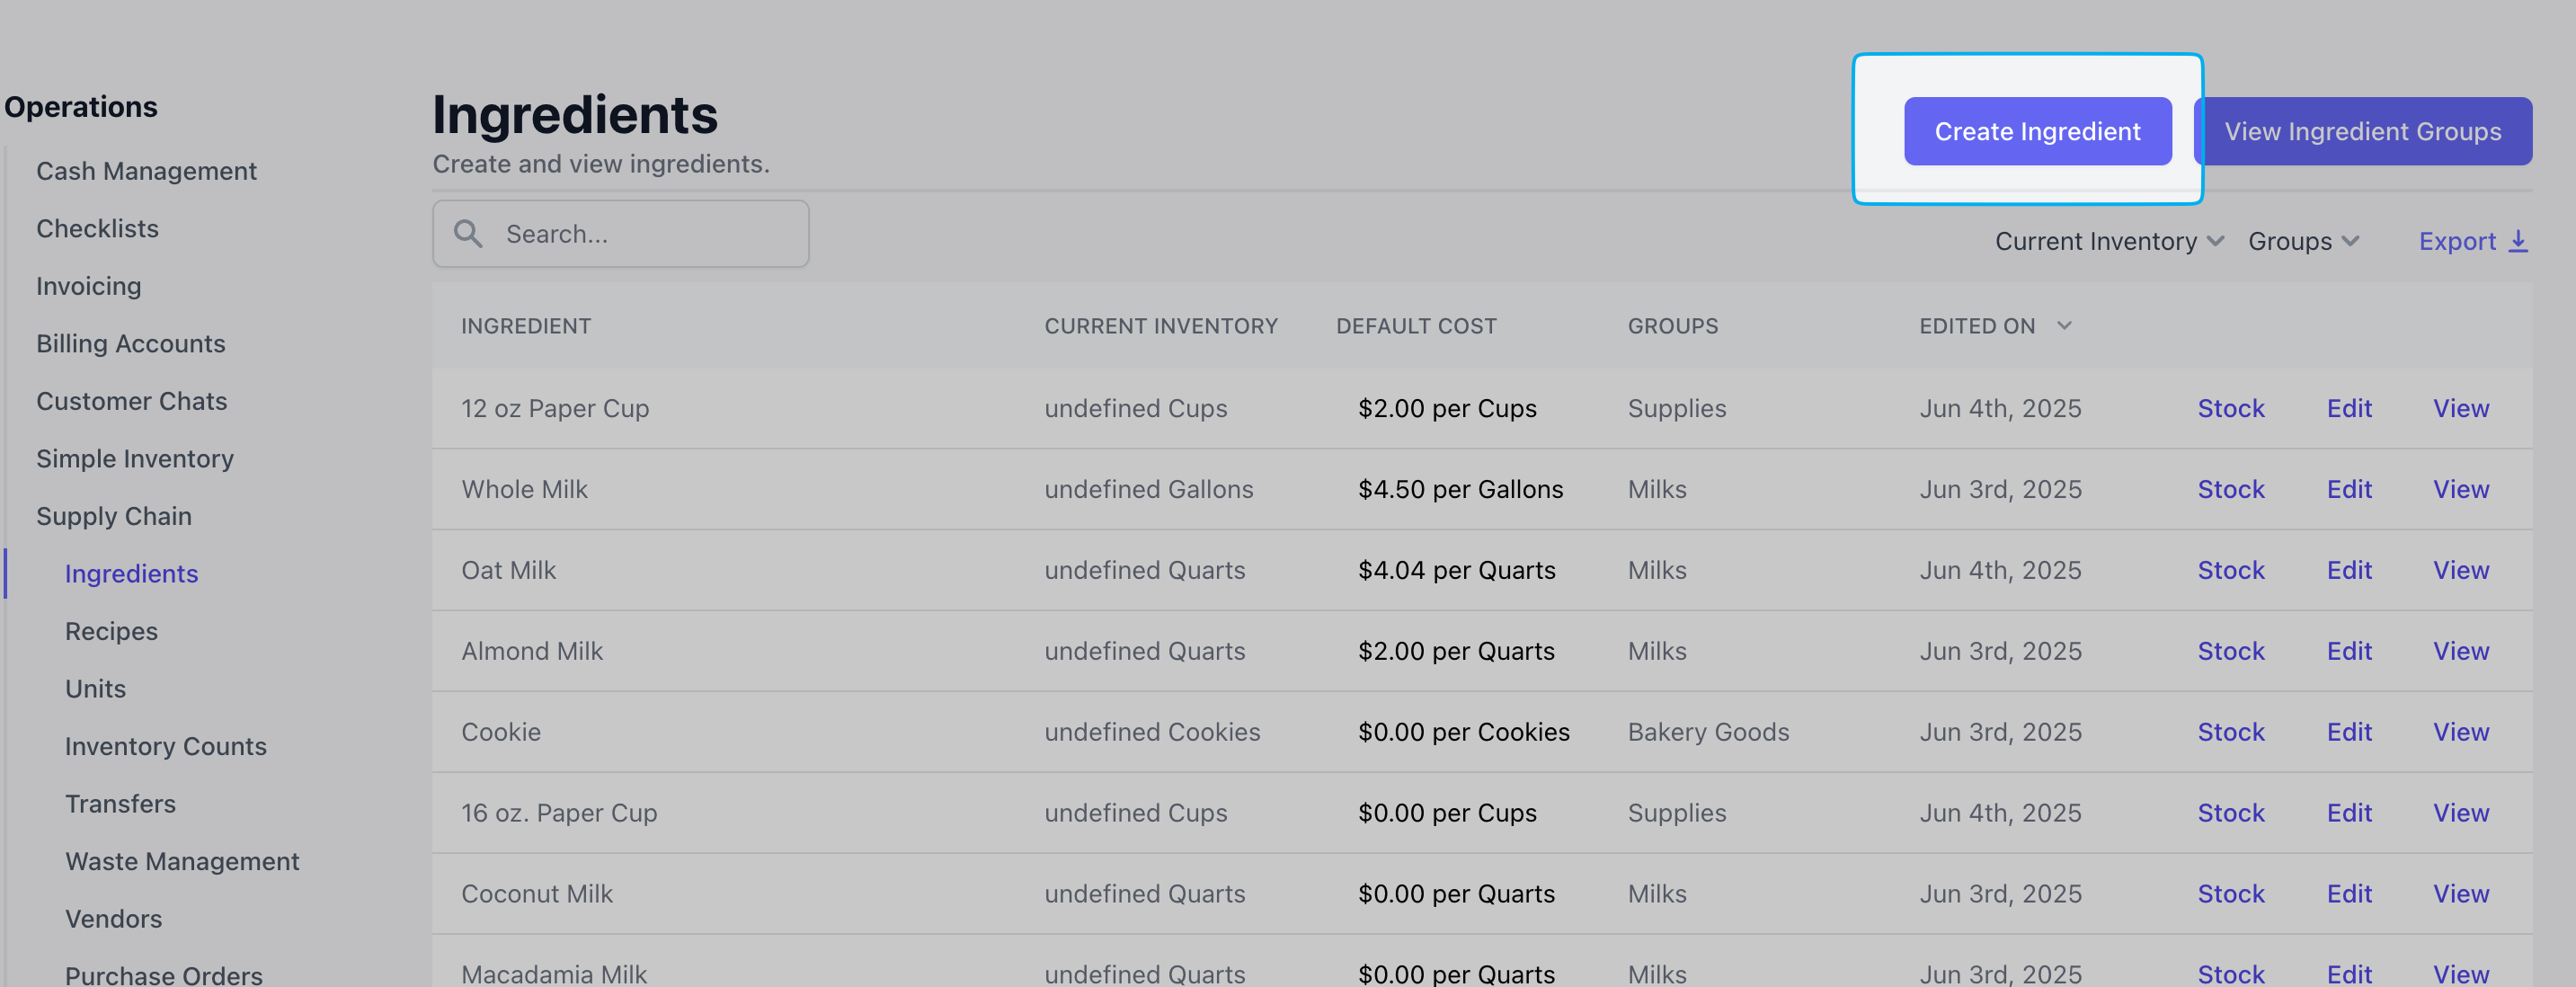The height and width of the screenshot is (987, 2576).
Task: Open Simple Inventory in sidebar
Action: pyautogui.click(x=134, y=459)
